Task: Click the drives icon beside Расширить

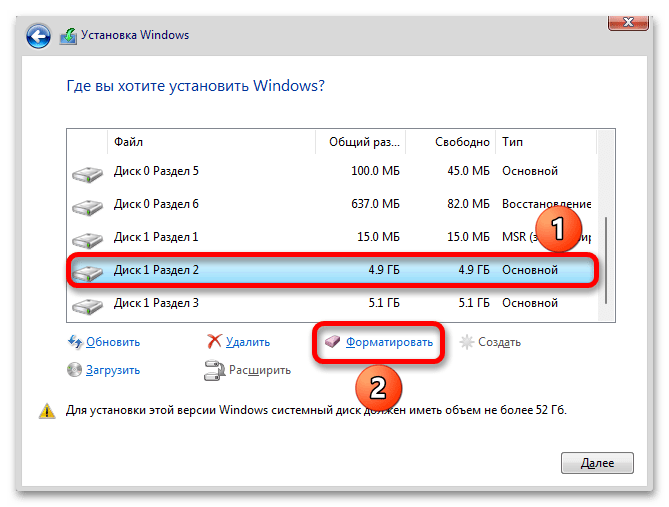Action: click(214, 370)
